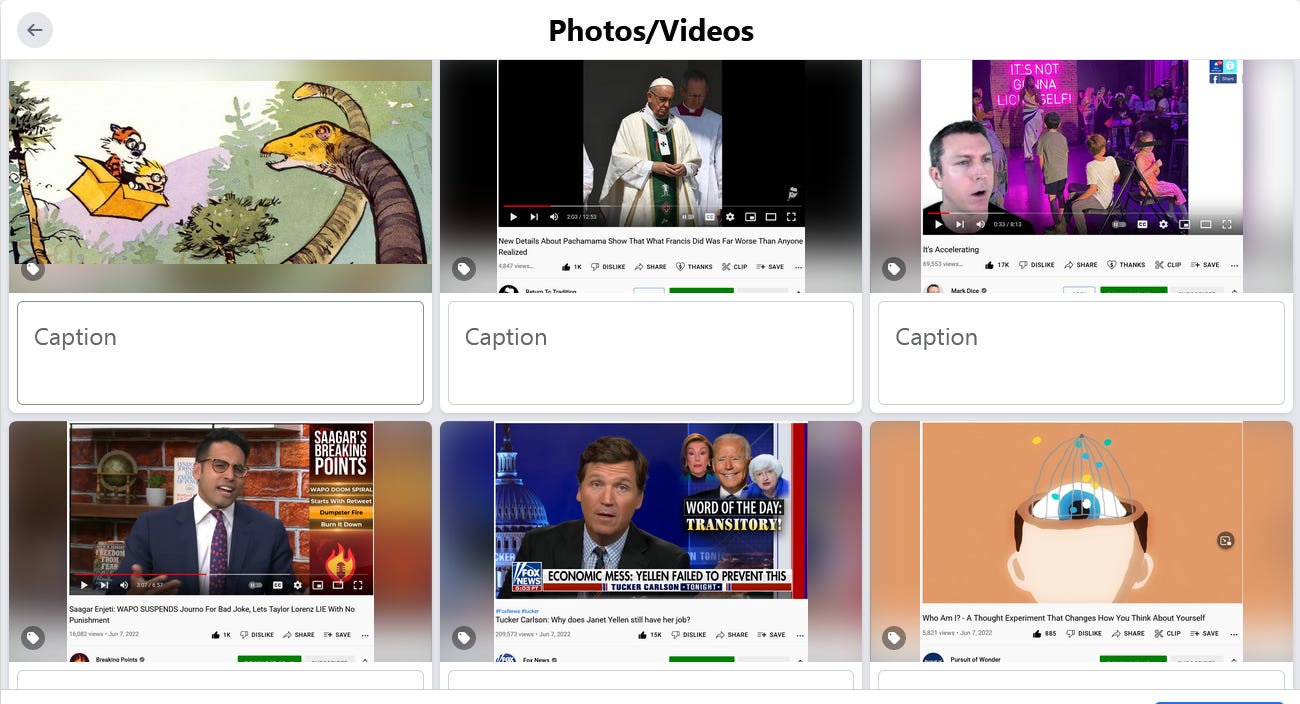Tag the Calvin and Hobbes cartoon photo
The image size is (1300, 704).
33,269
